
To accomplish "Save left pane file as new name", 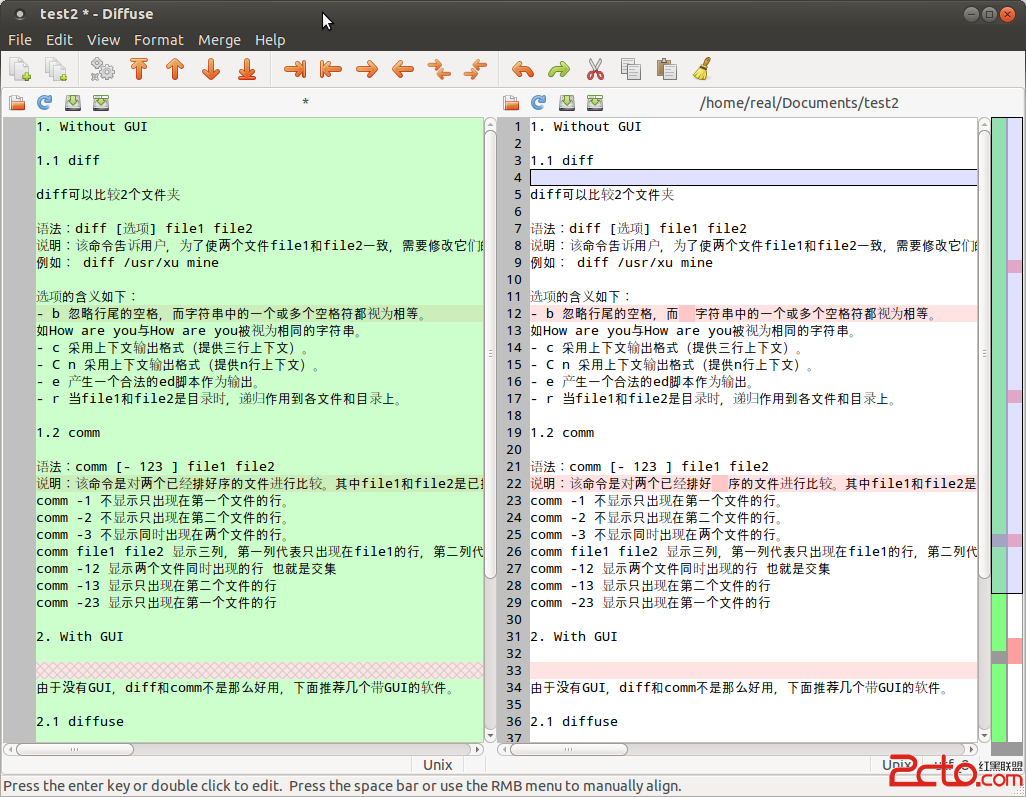I will coord(101,103).
